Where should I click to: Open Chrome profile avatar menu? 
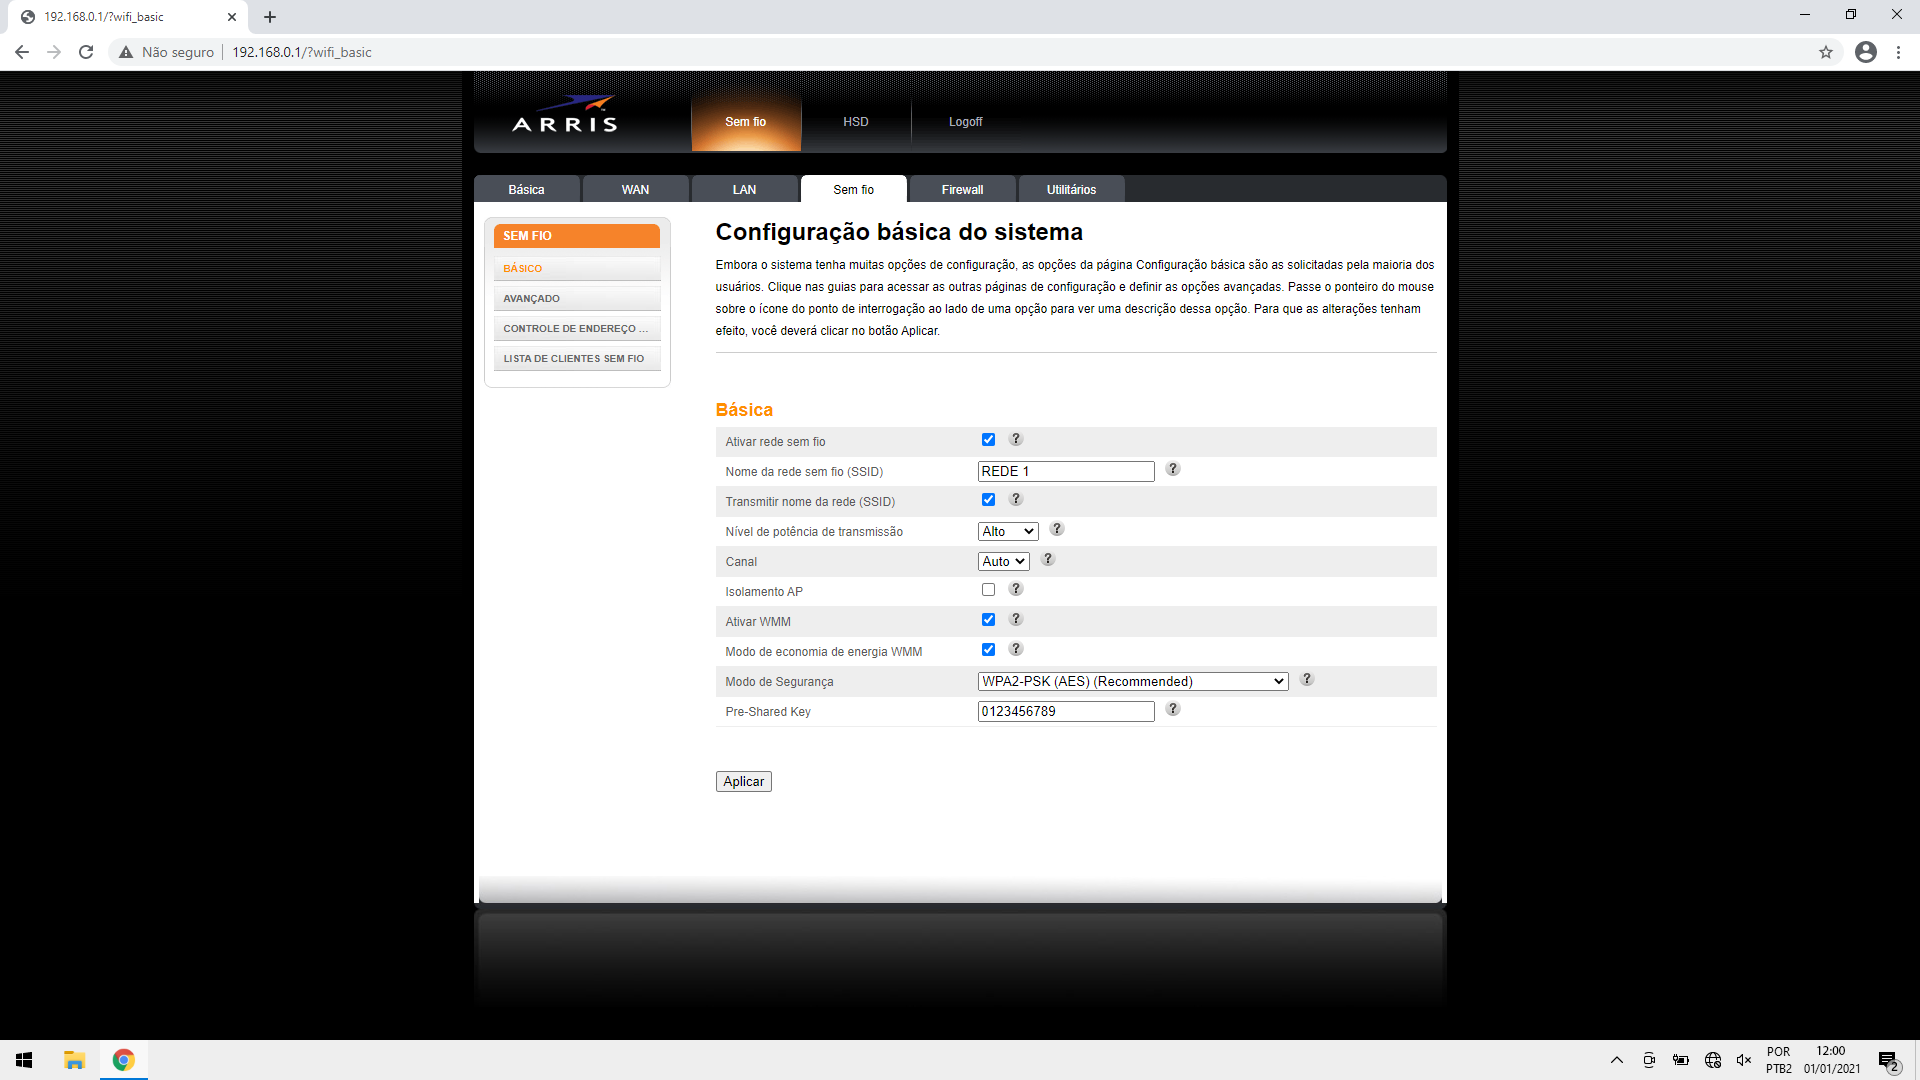1866,52
